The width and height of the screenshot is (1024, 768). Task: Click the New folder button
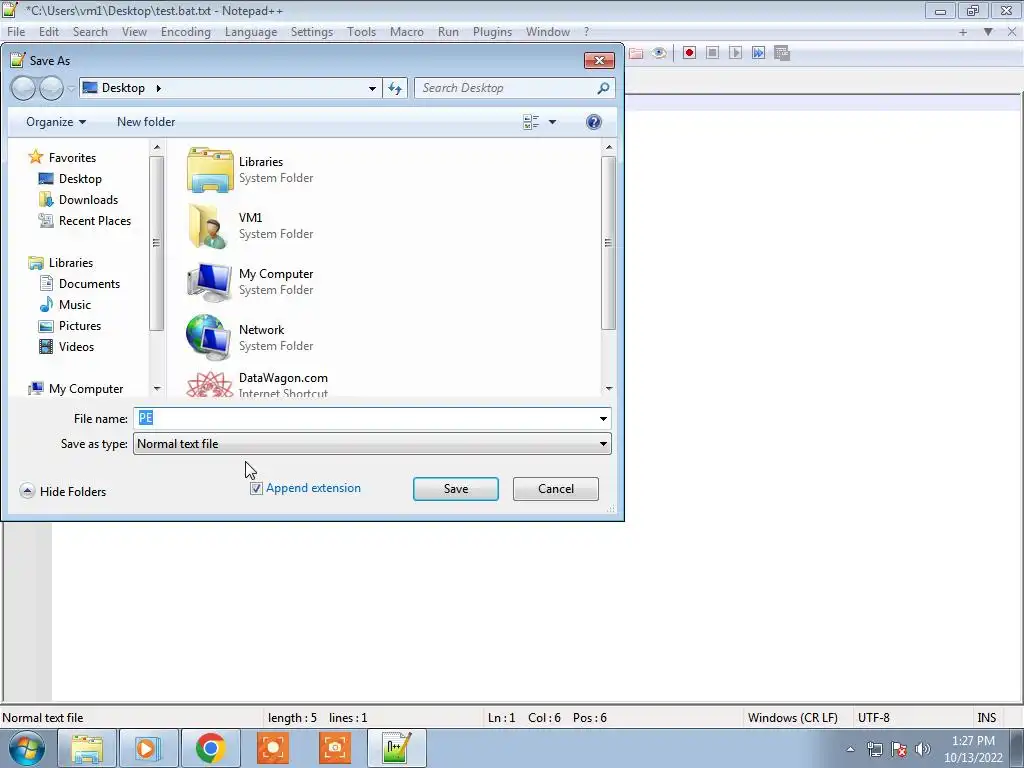[x=146, y=122]
